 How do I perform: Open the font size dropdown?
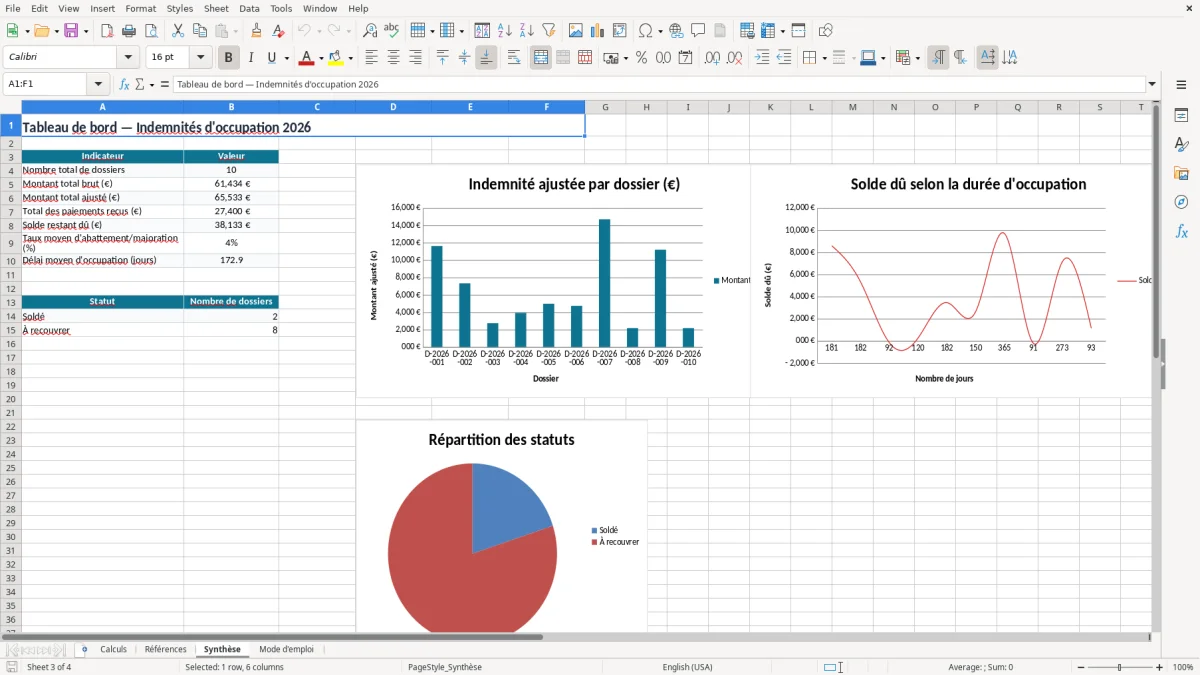click(x=201, y=58)
